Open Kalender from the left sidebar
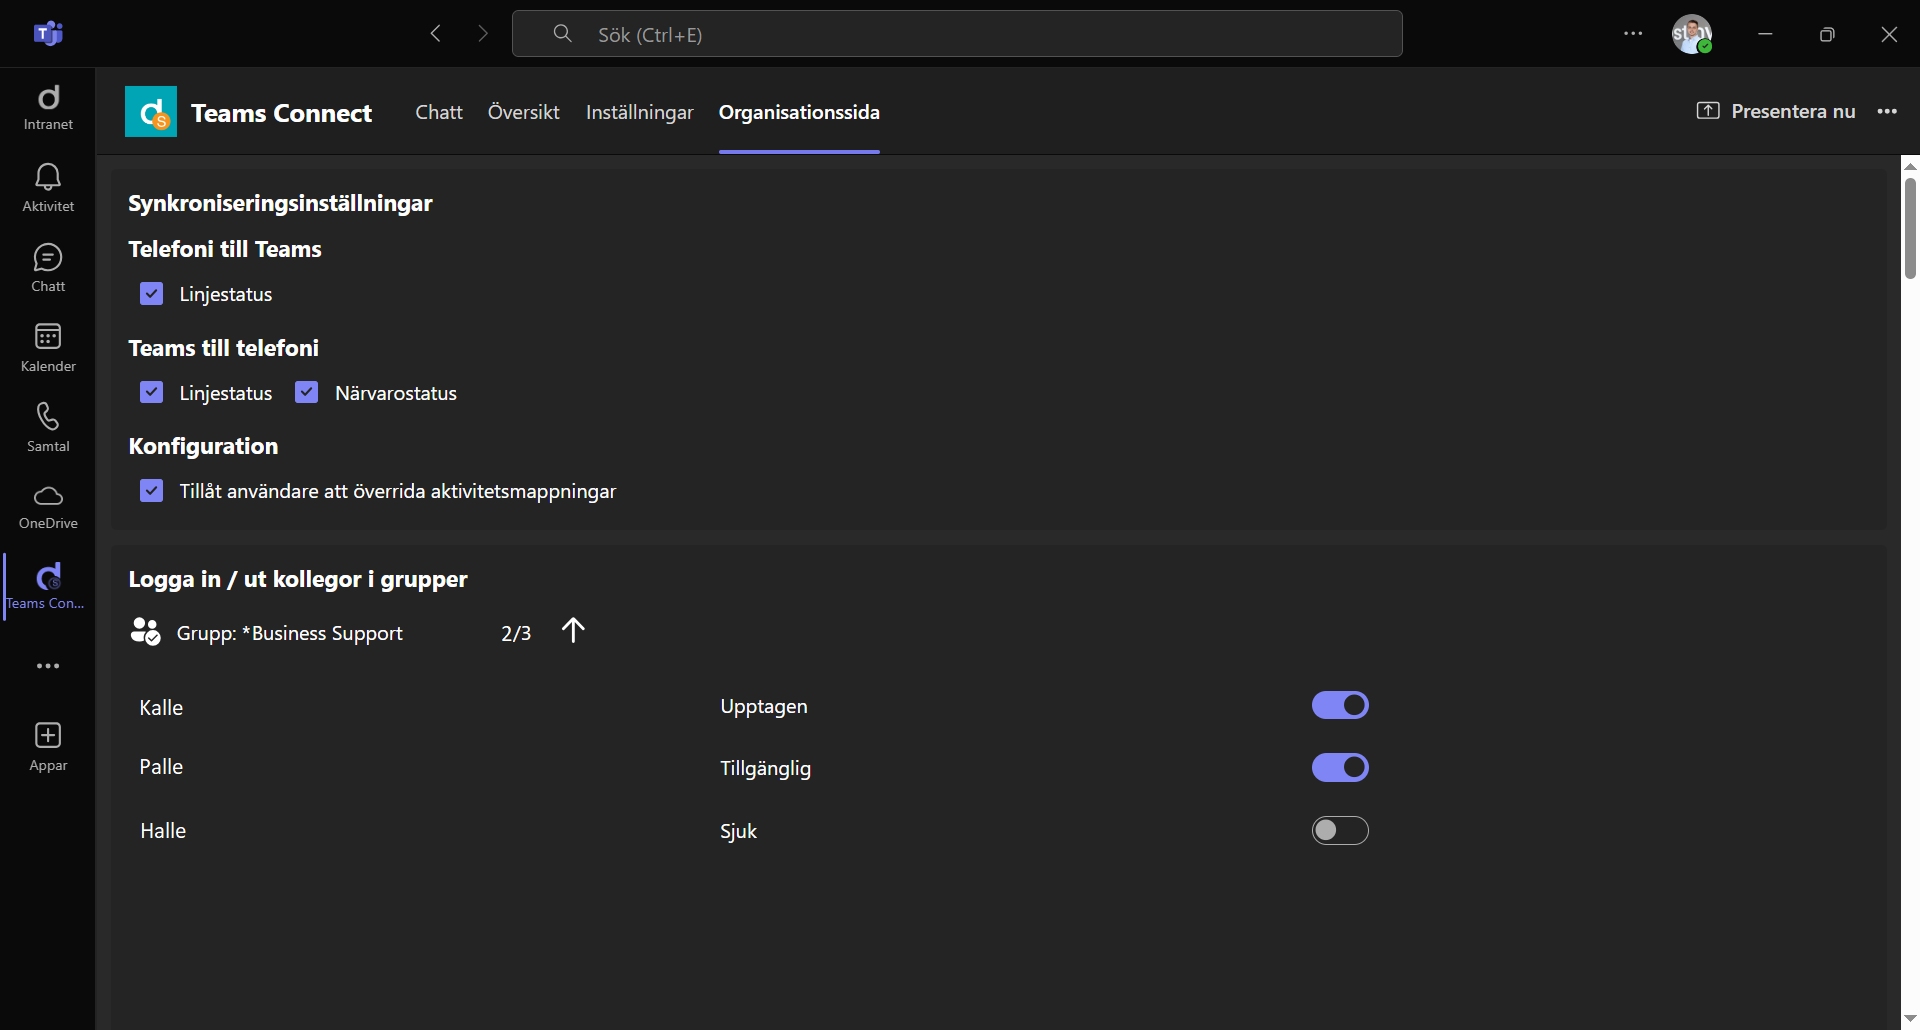 point(47,347)
